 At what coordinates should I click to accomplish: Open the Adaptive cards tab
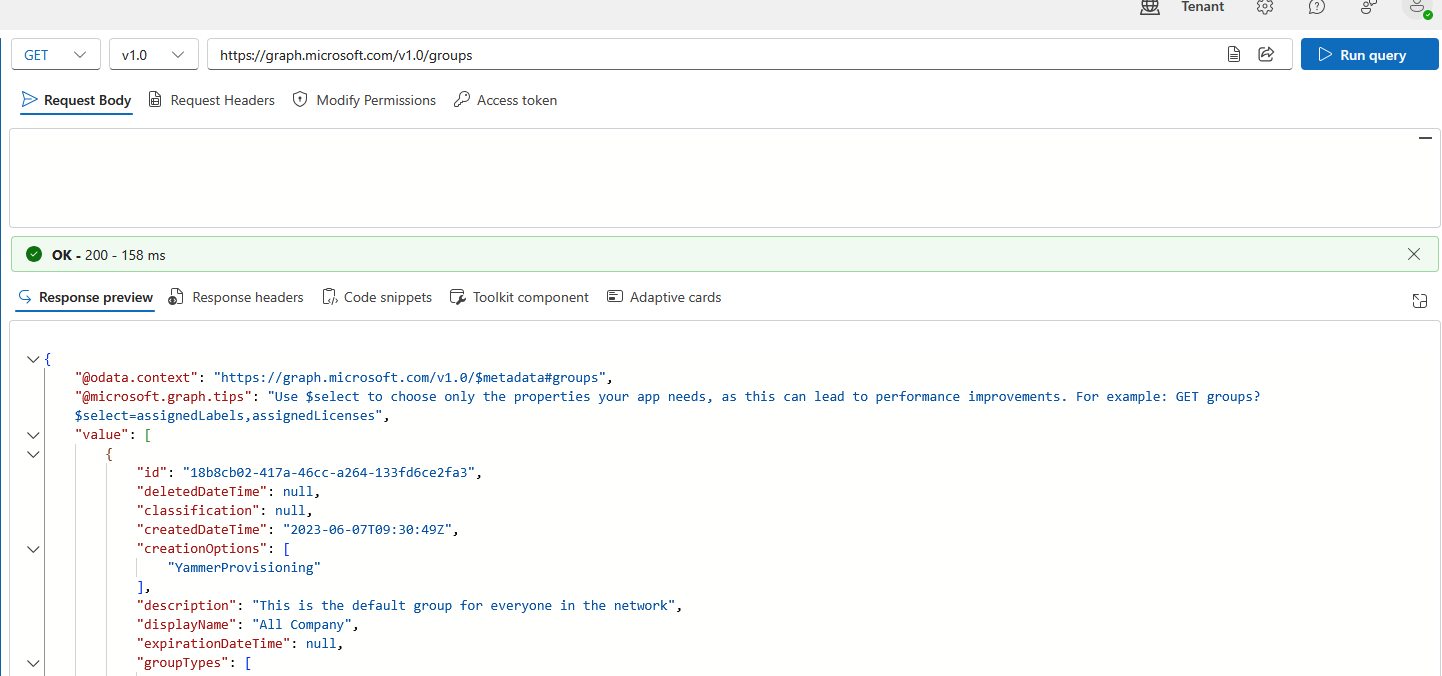664,297
